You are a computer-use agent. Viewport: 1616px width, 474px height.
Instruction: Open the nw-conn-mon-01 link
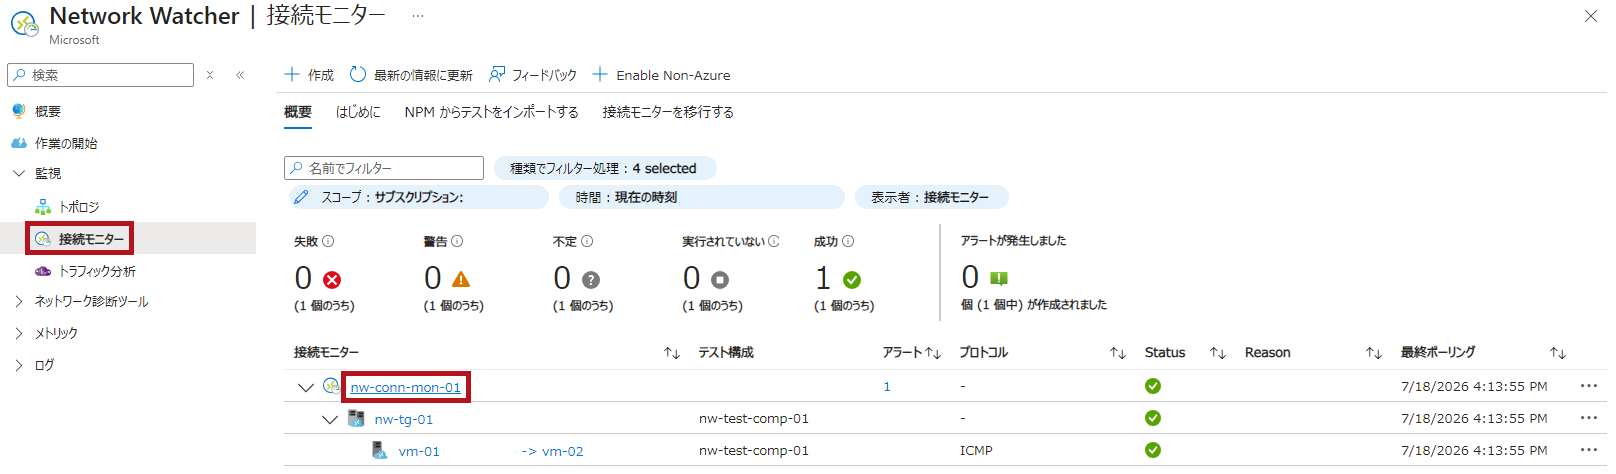pos(406,387)
